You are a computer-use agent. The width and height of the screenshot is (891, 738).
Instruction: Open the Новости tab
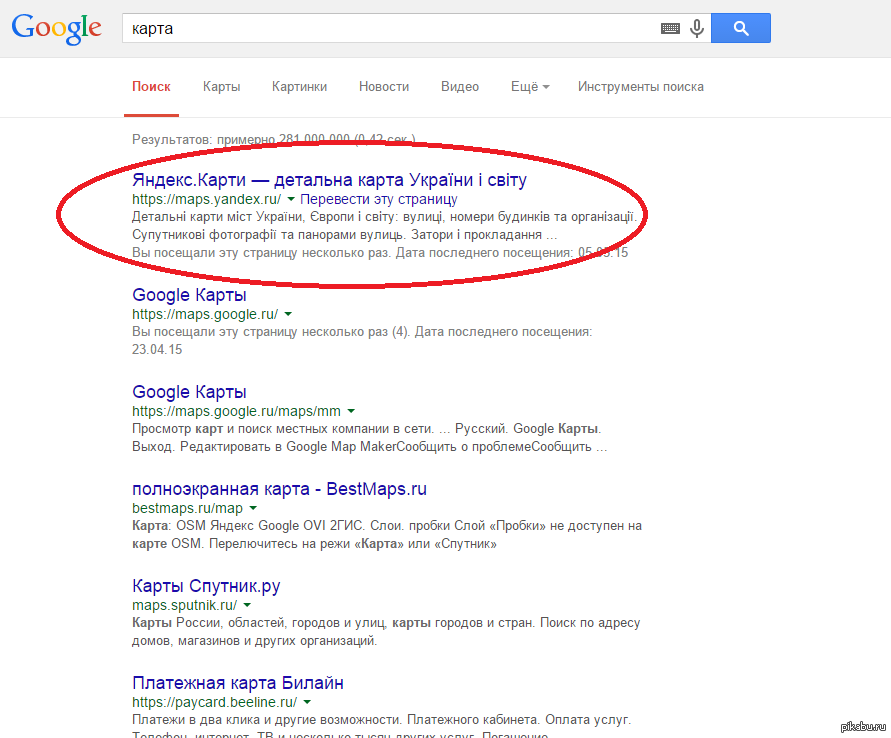(x=384, y=87)
